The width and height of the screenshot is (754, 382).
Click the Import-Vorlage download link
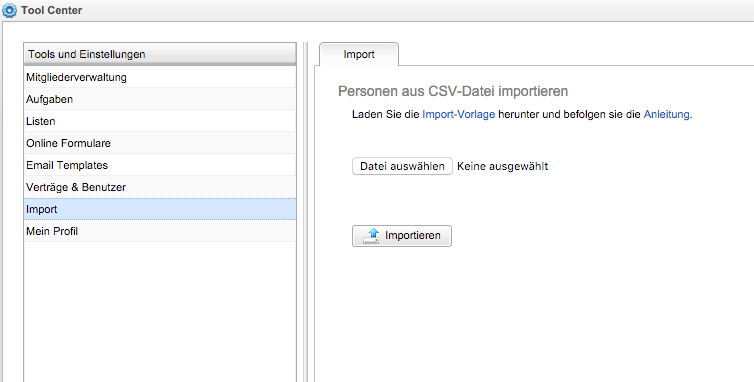[458, 115]
